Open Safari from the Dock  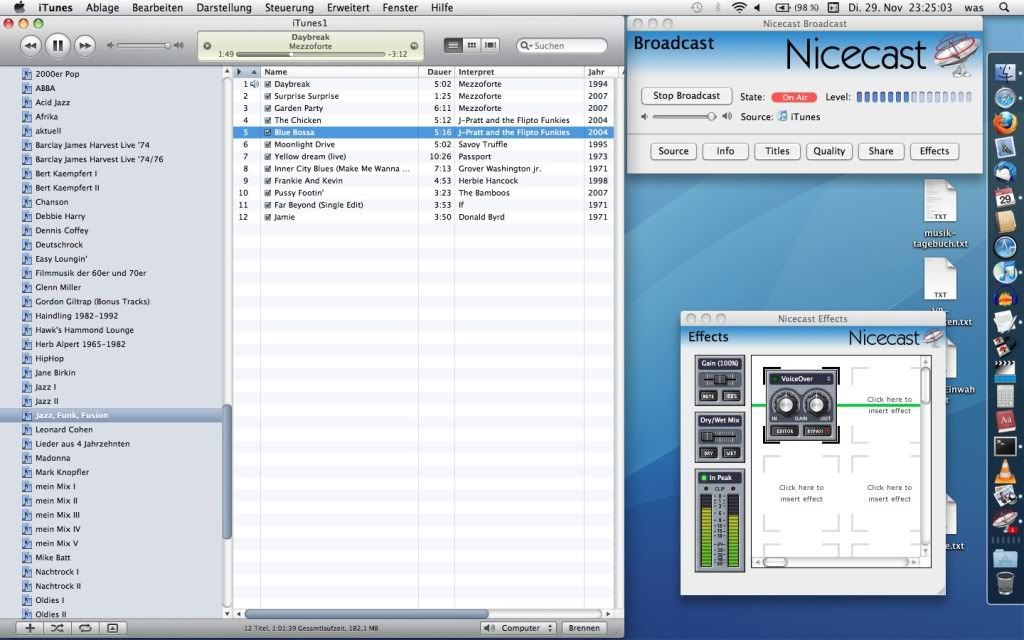click(1004, 98)
